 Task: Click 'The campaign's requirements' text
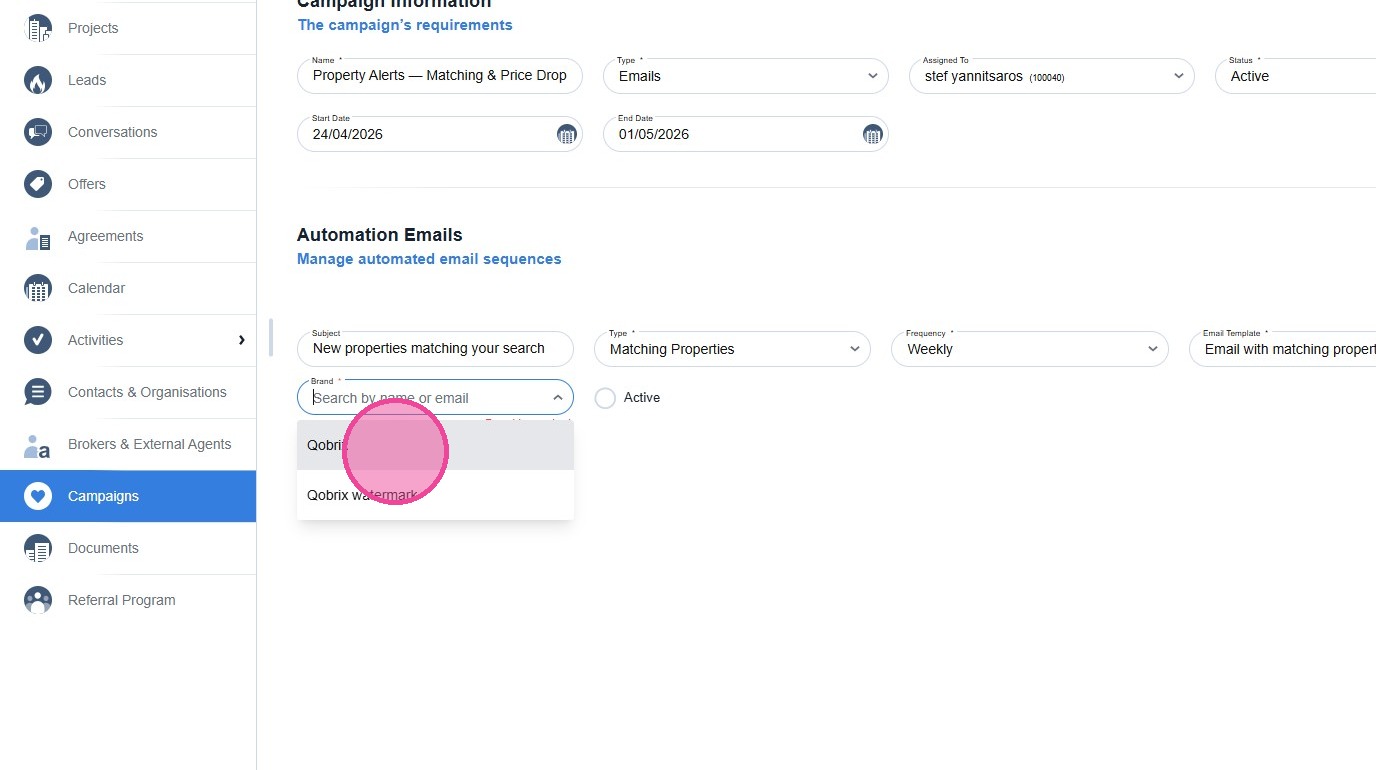405,25
